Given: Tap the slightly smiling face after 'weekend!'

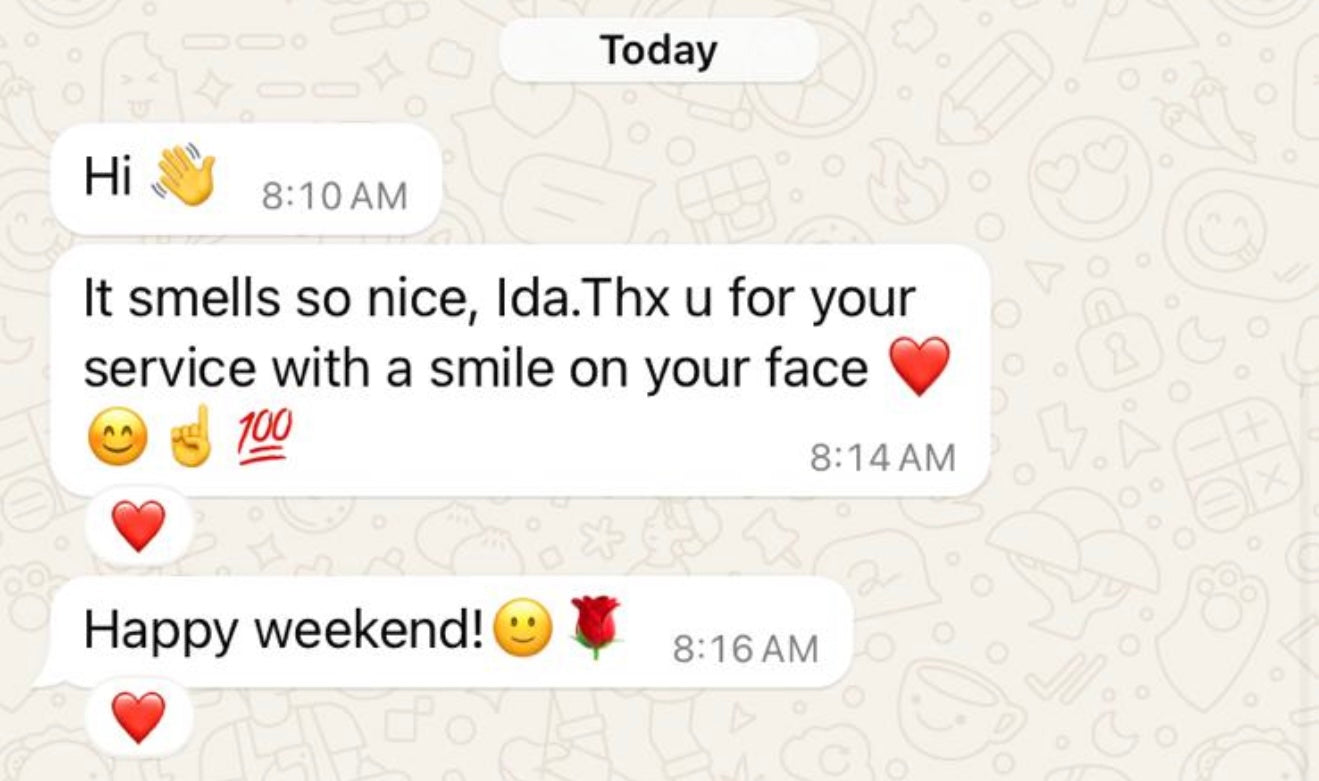Looking at the screenshot, I should coord(524,630).
